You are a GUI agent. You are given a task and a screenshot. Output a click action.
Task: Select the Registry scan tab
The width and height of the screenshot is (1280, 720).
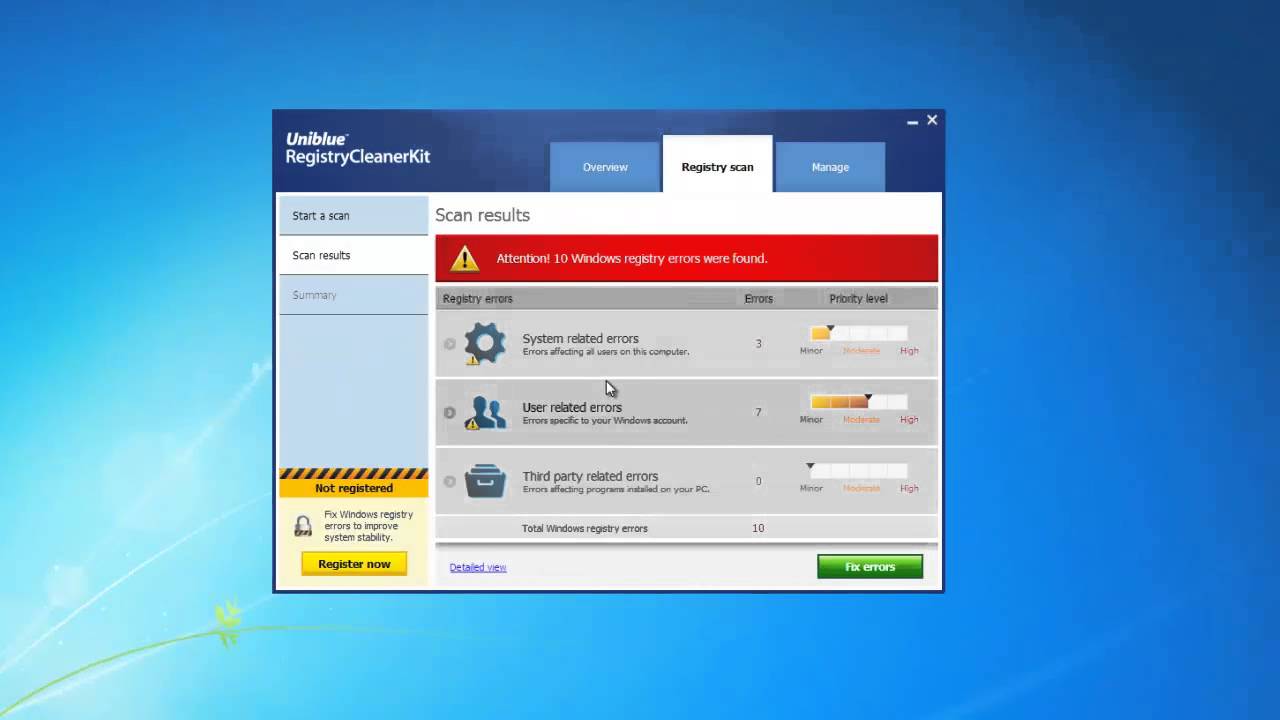717,164
